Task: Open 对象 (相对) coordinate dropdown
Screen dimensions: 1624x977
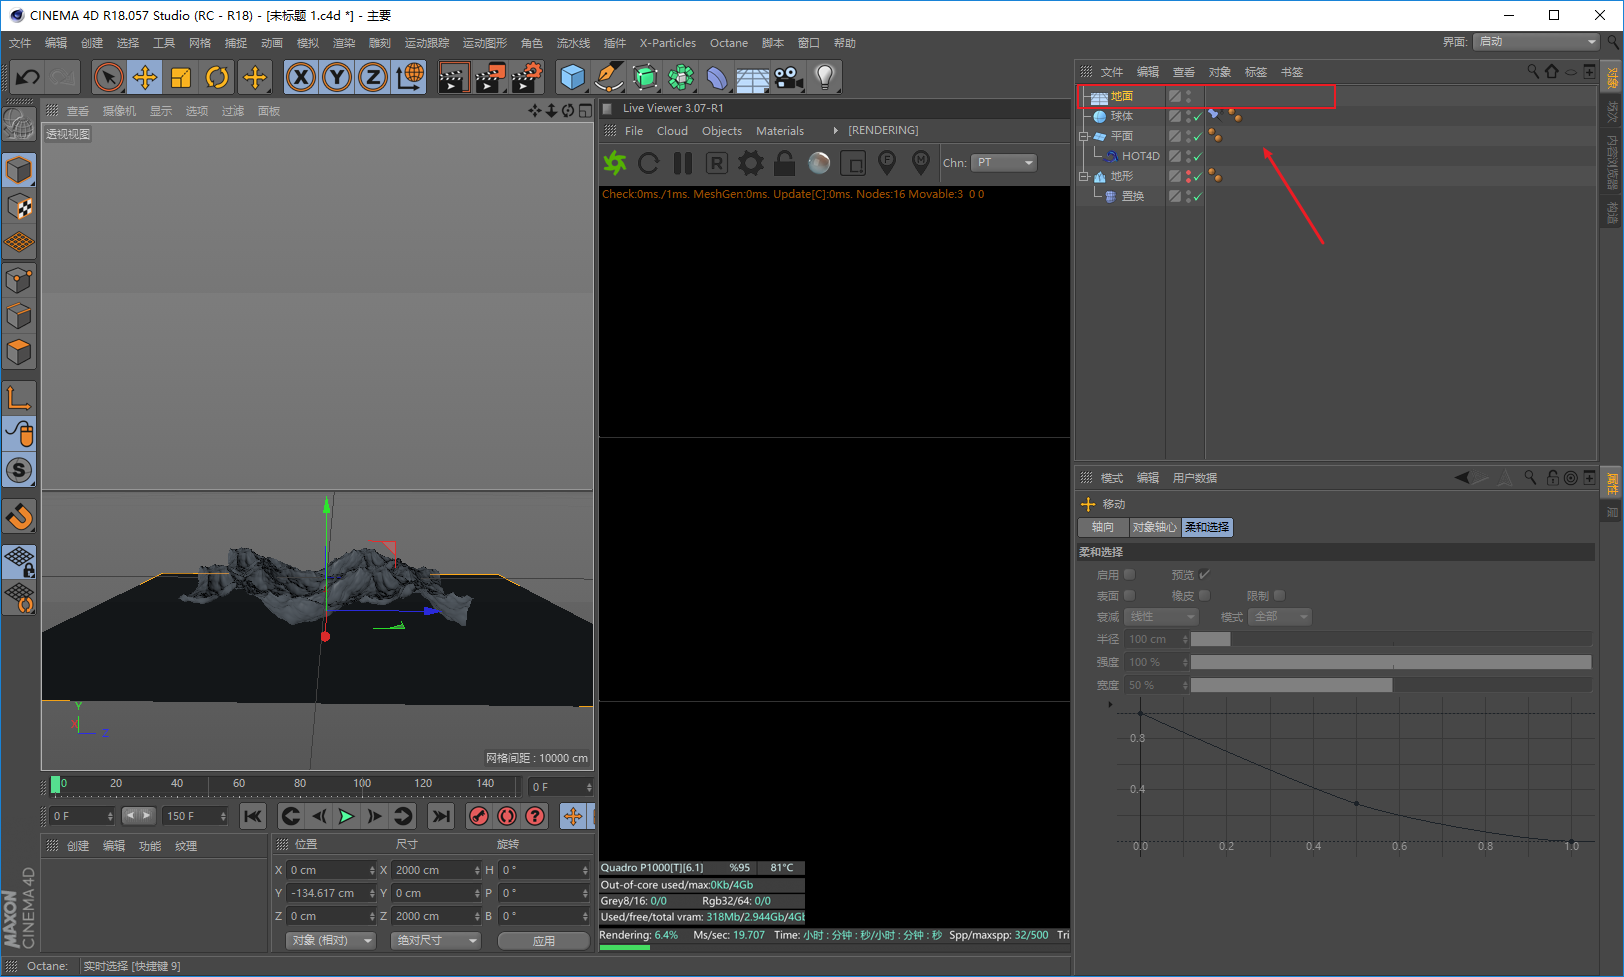Action: pos(332,941)
